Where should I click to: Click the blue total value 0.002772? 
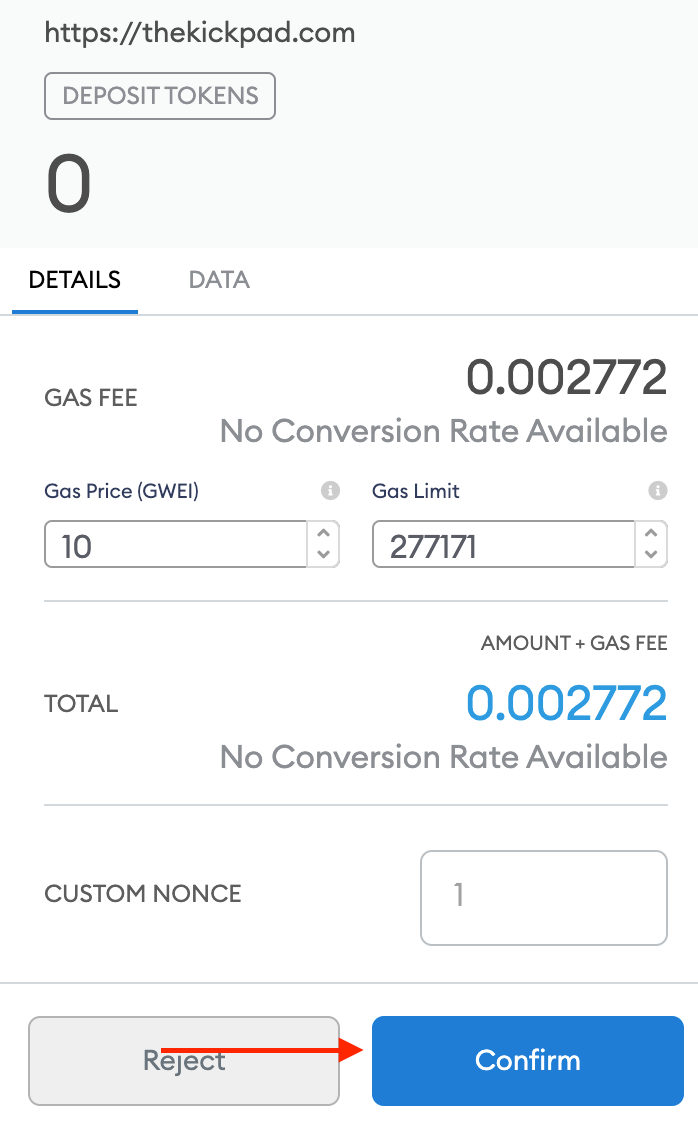[567, 704]
